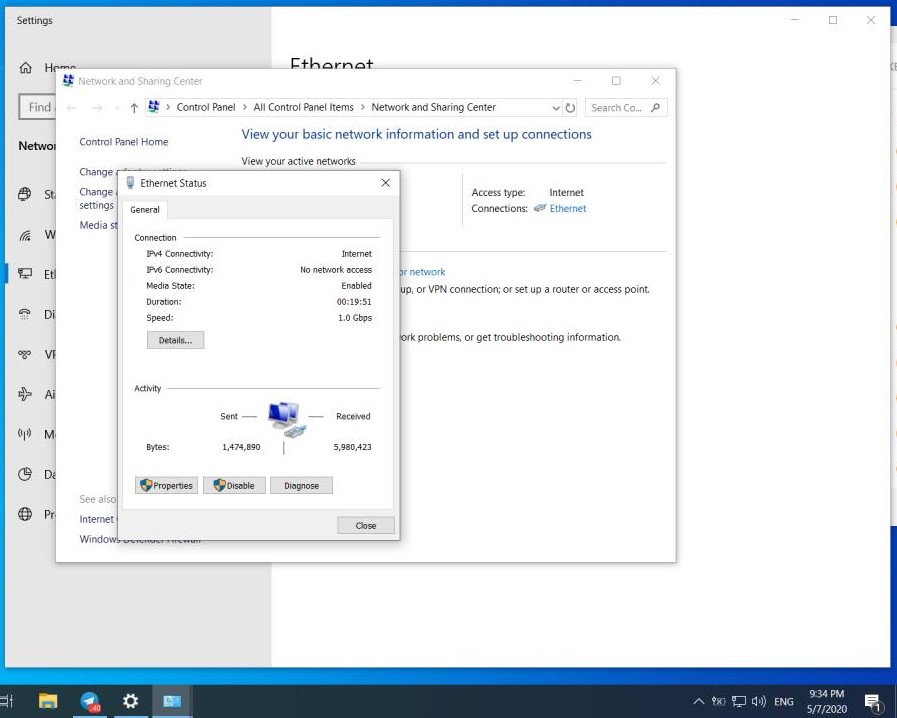Click the Up arrow in Network and Sharing Center

(134, 108)
